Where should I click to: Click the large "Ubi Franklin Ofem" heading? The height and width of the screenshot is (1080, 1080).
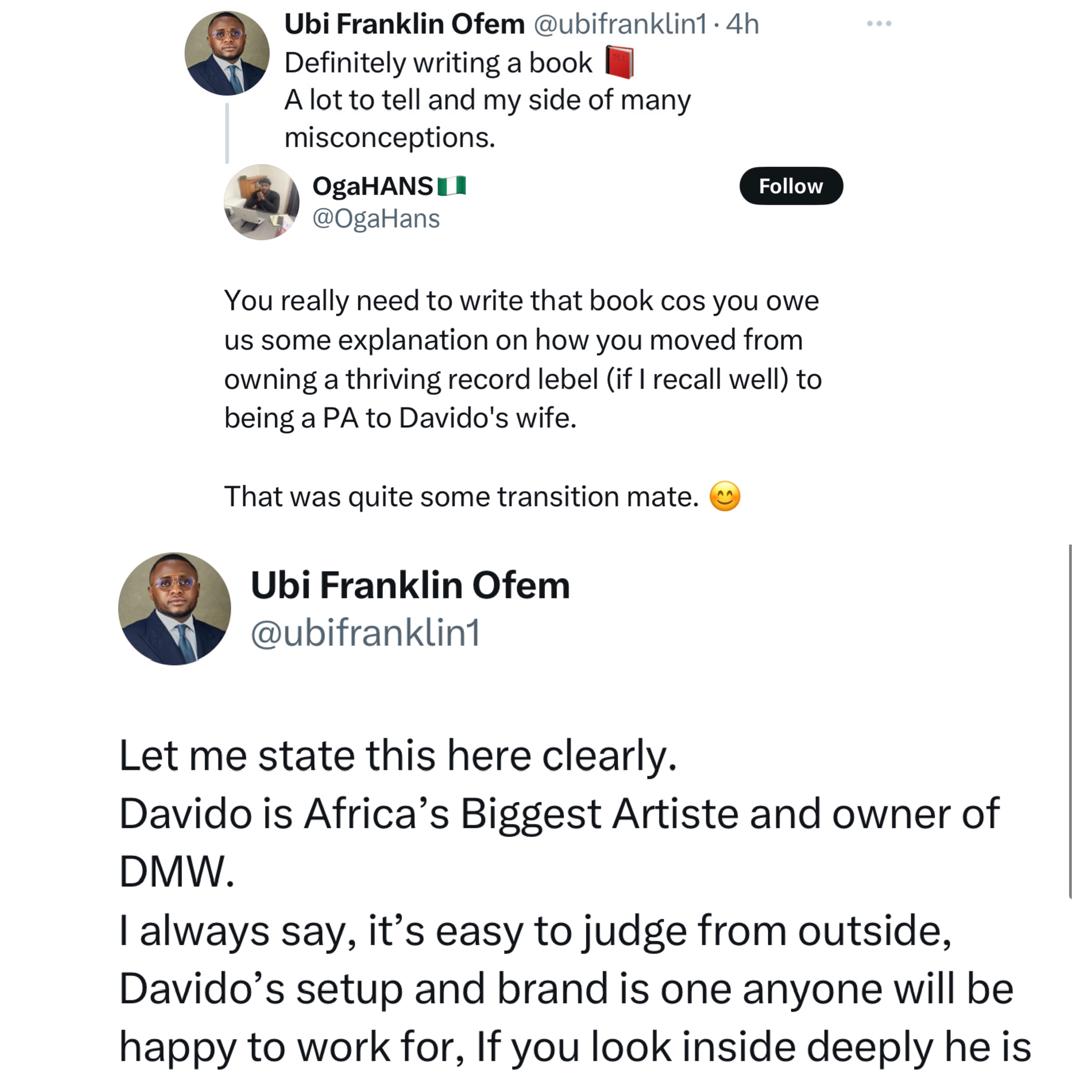click(x=410, y=584)
